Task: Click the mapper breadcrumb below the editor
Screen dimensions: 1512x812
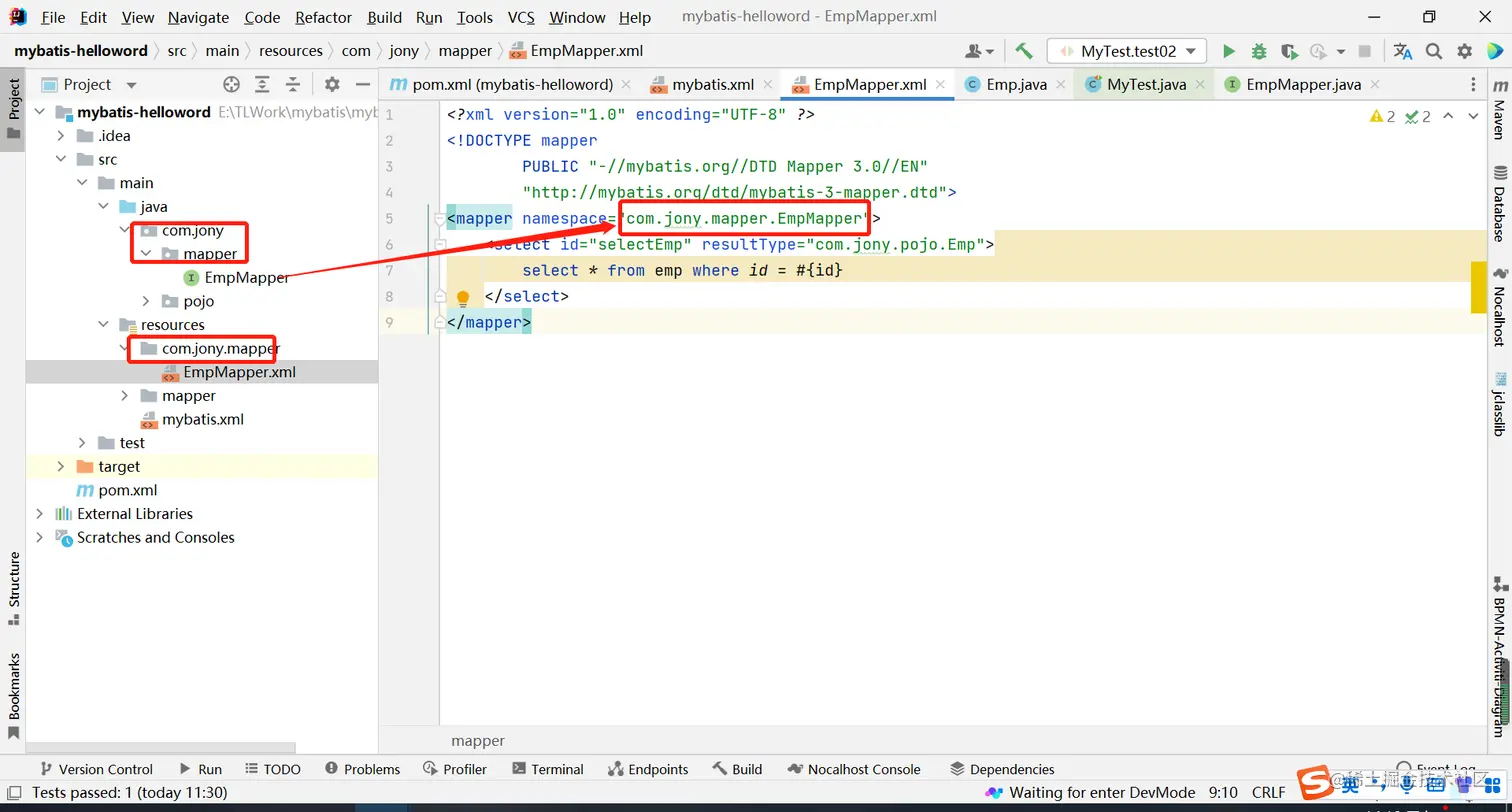Action: 478,741
